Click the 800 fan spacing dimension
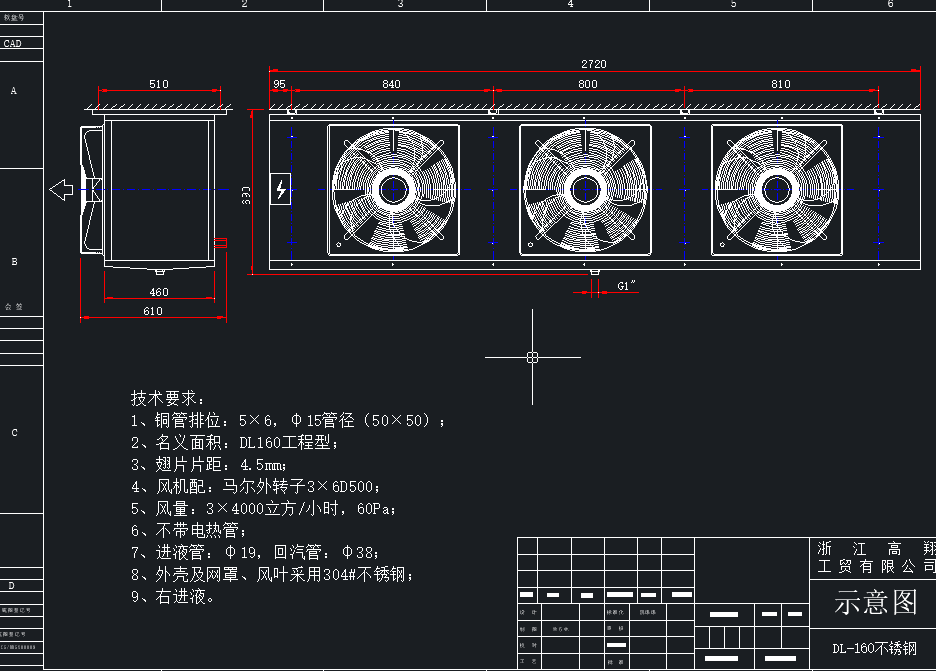Image resolution: width=936 pixels, height=671 pixels. click(588, 85)
